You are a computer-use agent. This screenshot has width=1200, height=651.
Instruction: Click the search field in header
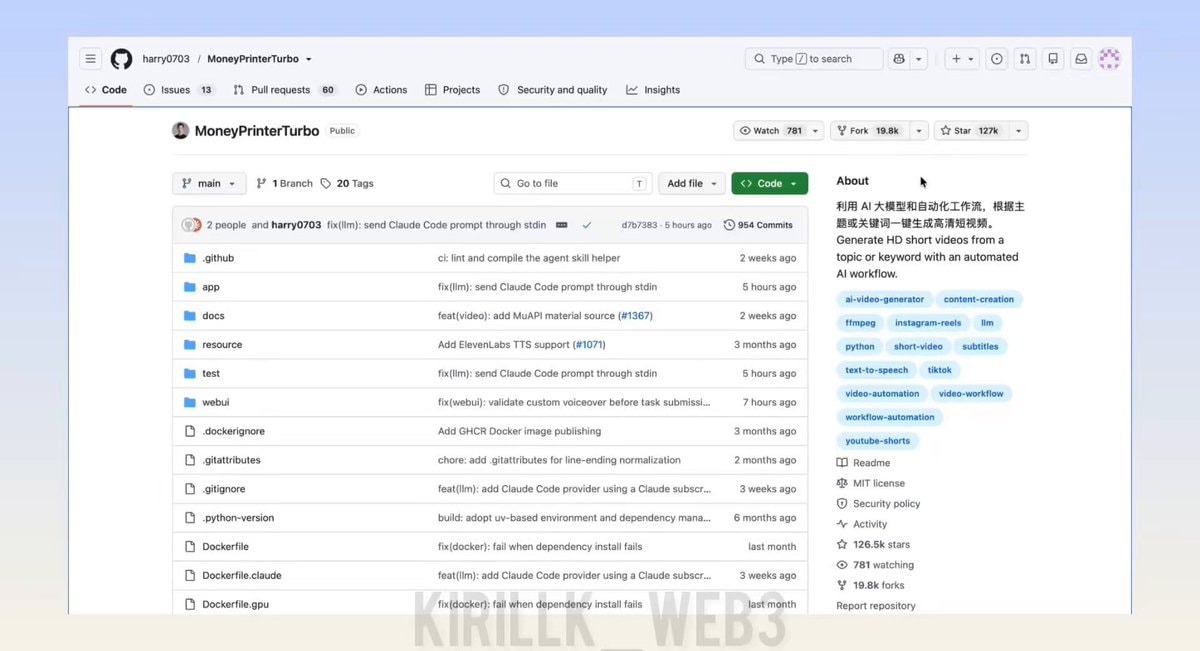(x=814, y=59)
